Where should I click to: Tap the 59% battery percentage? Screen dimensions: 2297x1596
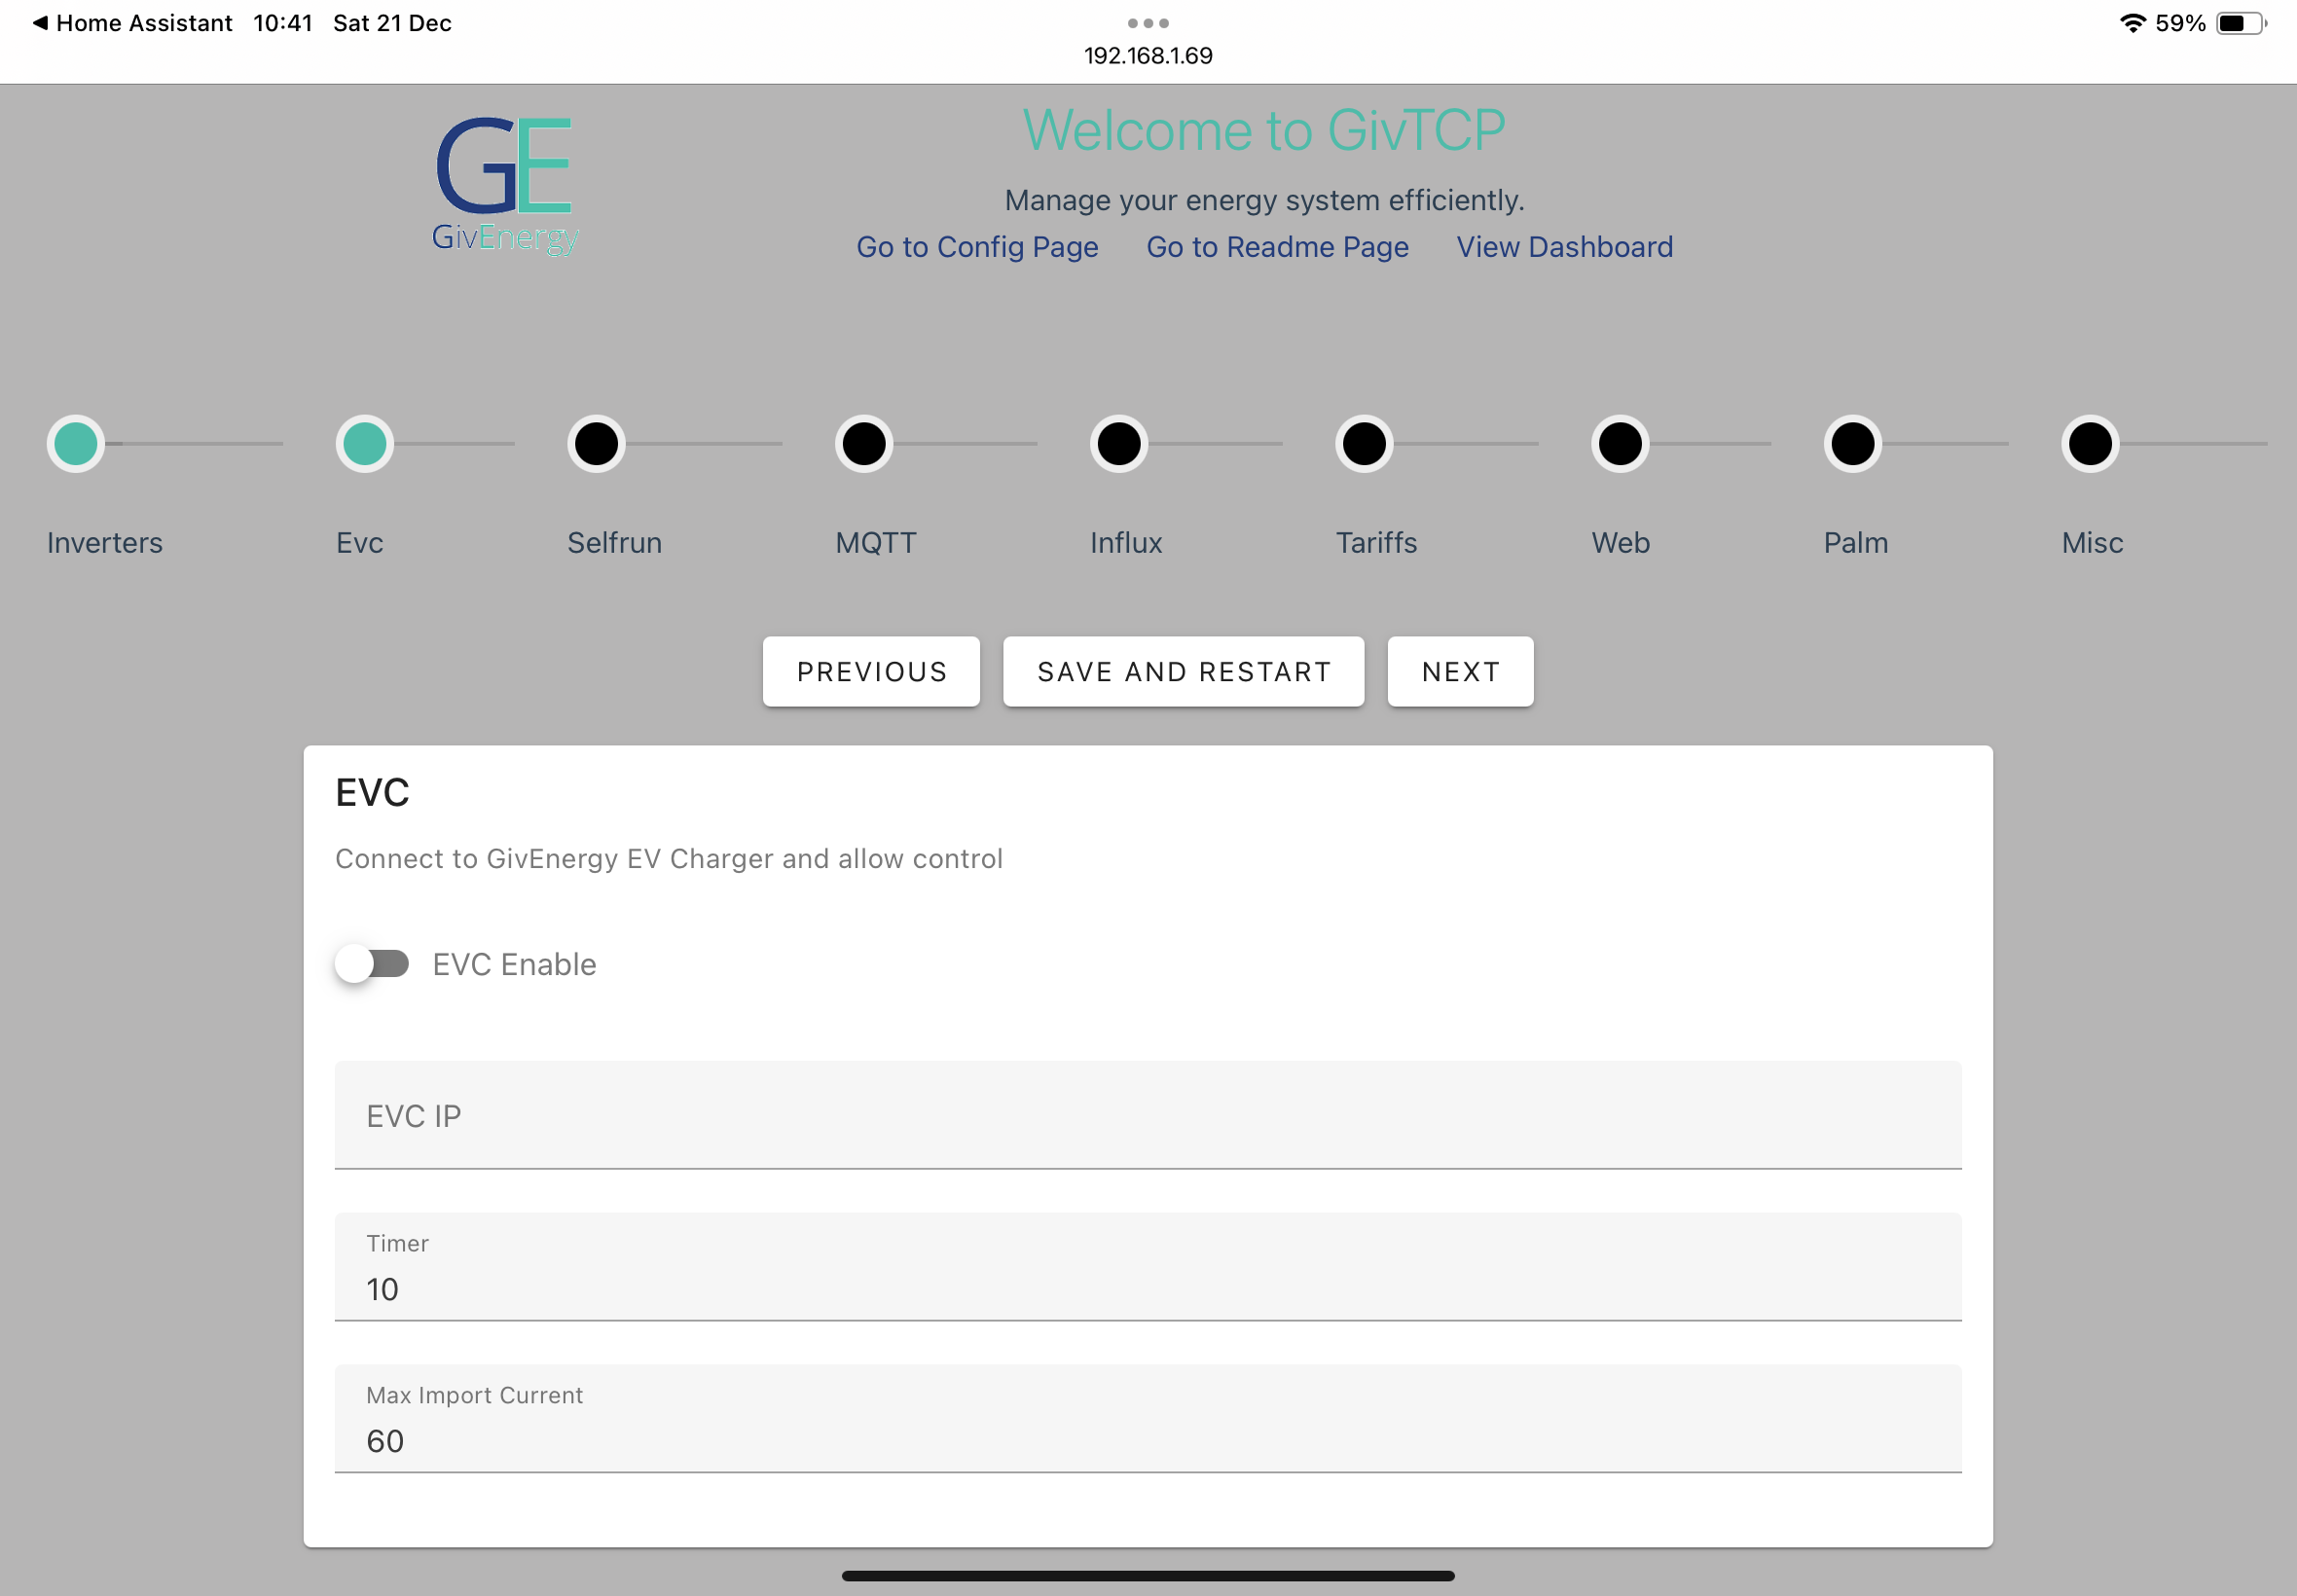point(2181,23)
